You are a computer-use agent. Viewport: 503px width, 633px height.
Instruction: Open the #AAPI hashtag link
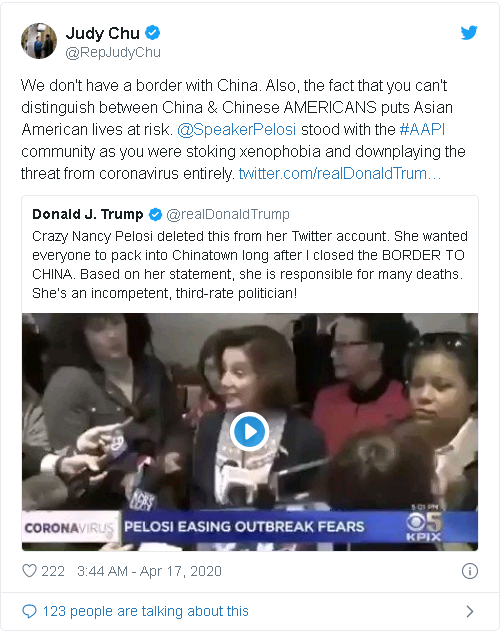click(422, 130)
